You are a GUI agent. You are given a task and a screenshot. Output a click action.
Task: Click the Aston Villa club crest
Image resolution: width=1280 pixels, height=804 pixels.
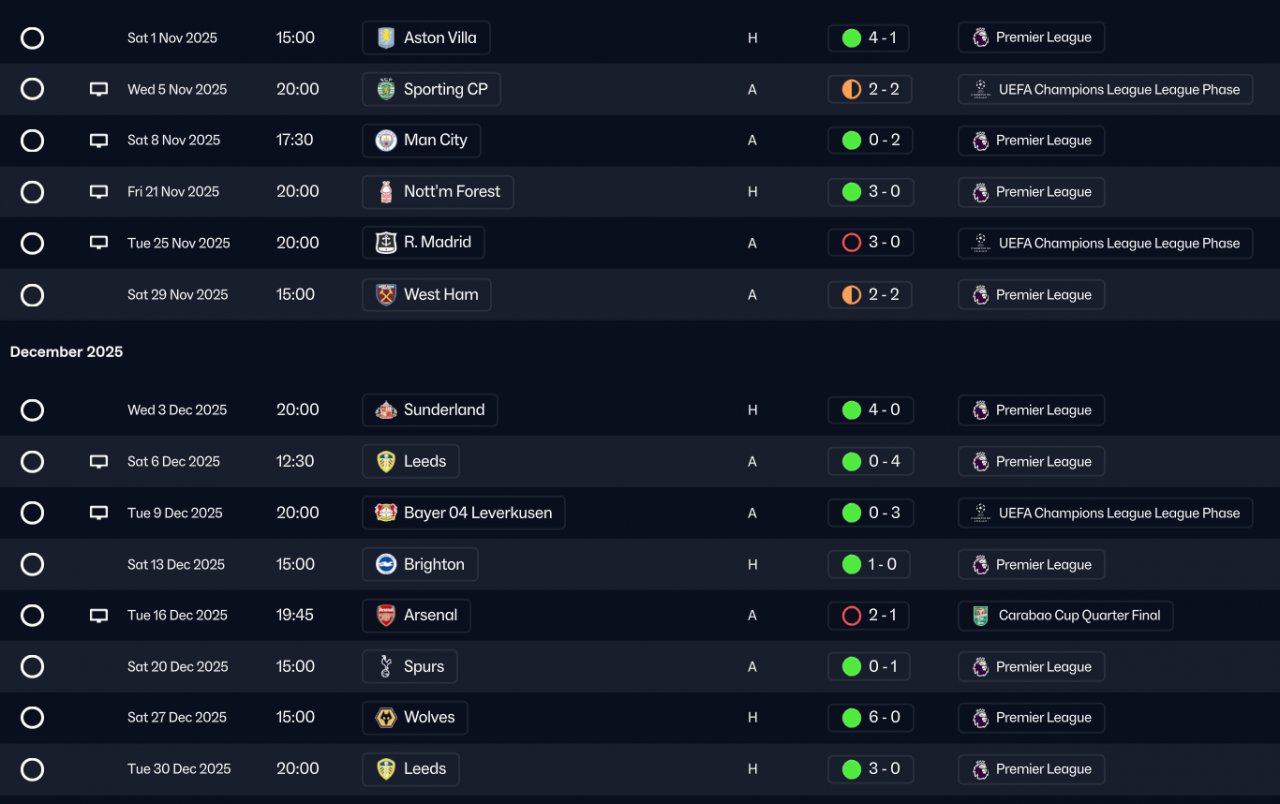pos(386,38)
